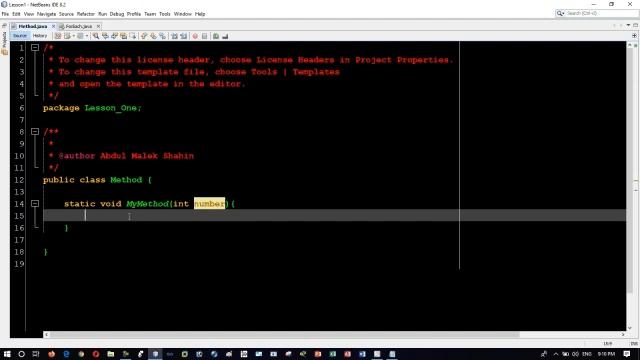Click the split editor icon at the toolbar's right end

coord(634,36)
